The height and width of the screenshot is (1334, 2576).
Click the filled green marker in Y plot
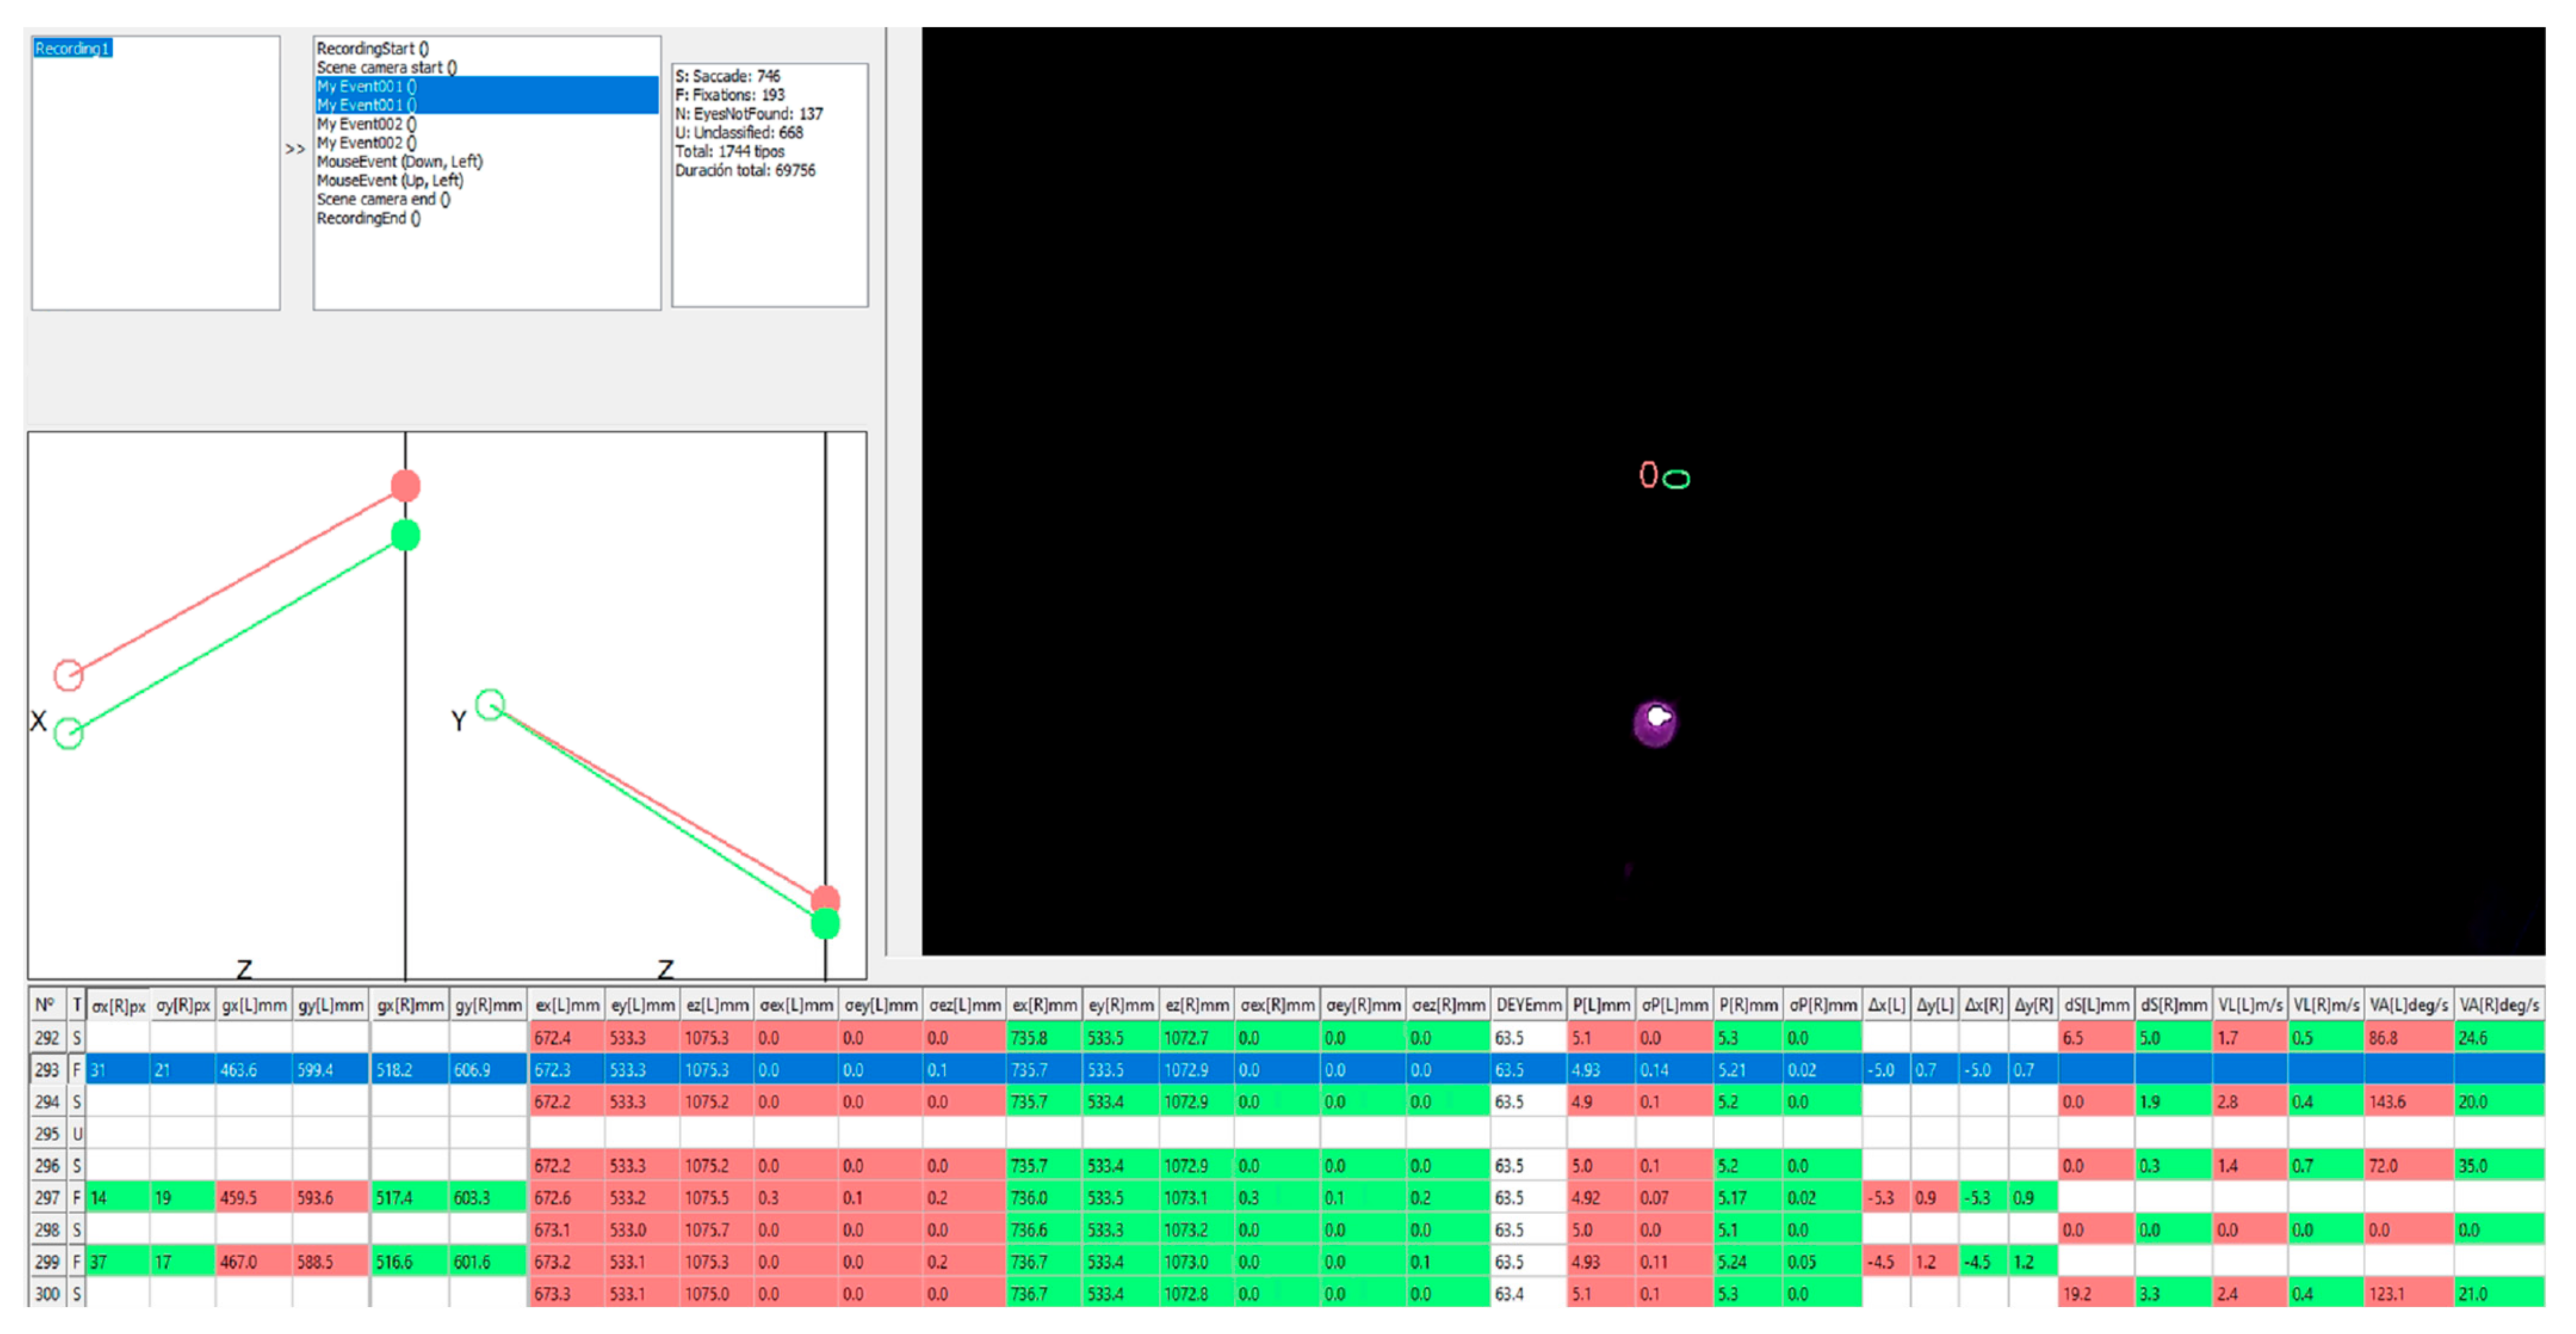tap(825, 924)
